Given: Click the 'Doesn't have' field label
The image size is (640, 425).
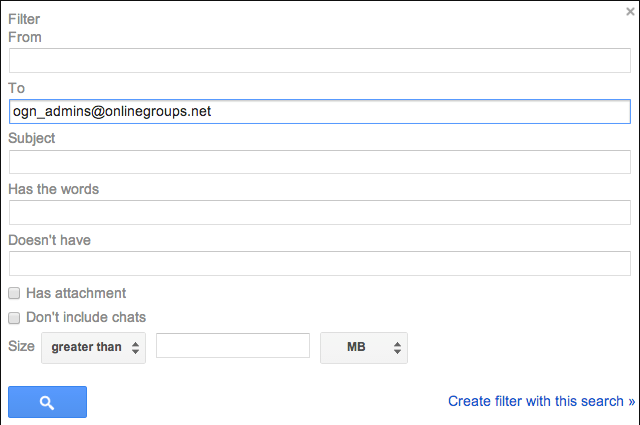Looking at the screenshot, I should click(50, 240).
